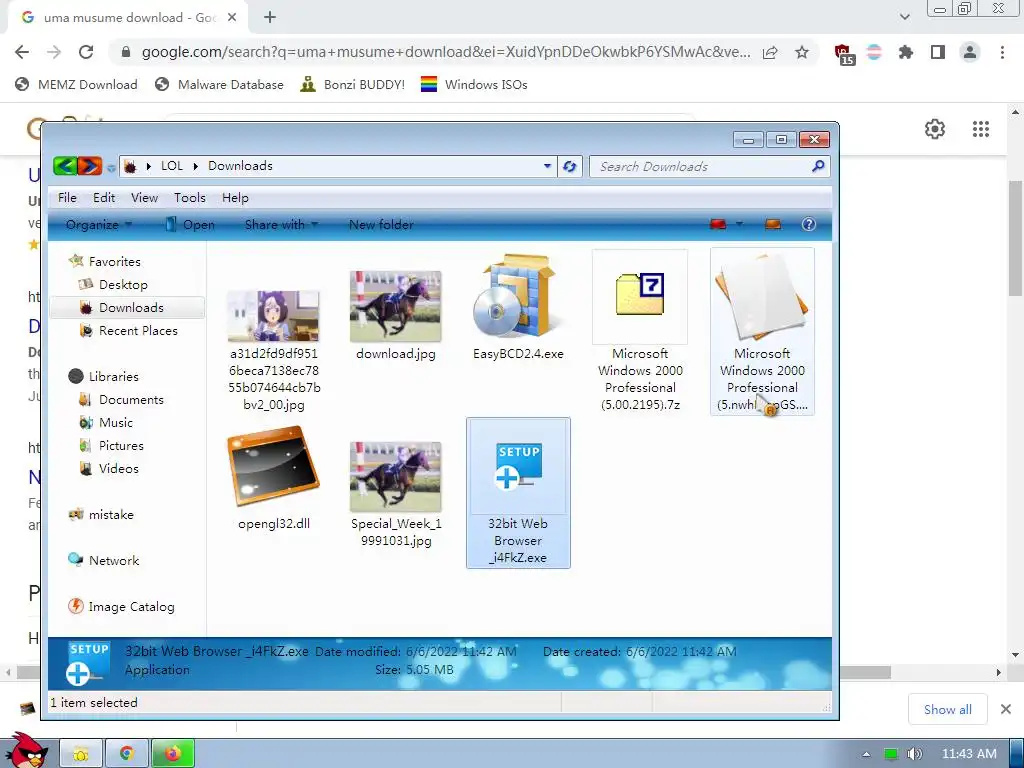
Task: Go back in Chrome browser
Action: coord(22,52)
